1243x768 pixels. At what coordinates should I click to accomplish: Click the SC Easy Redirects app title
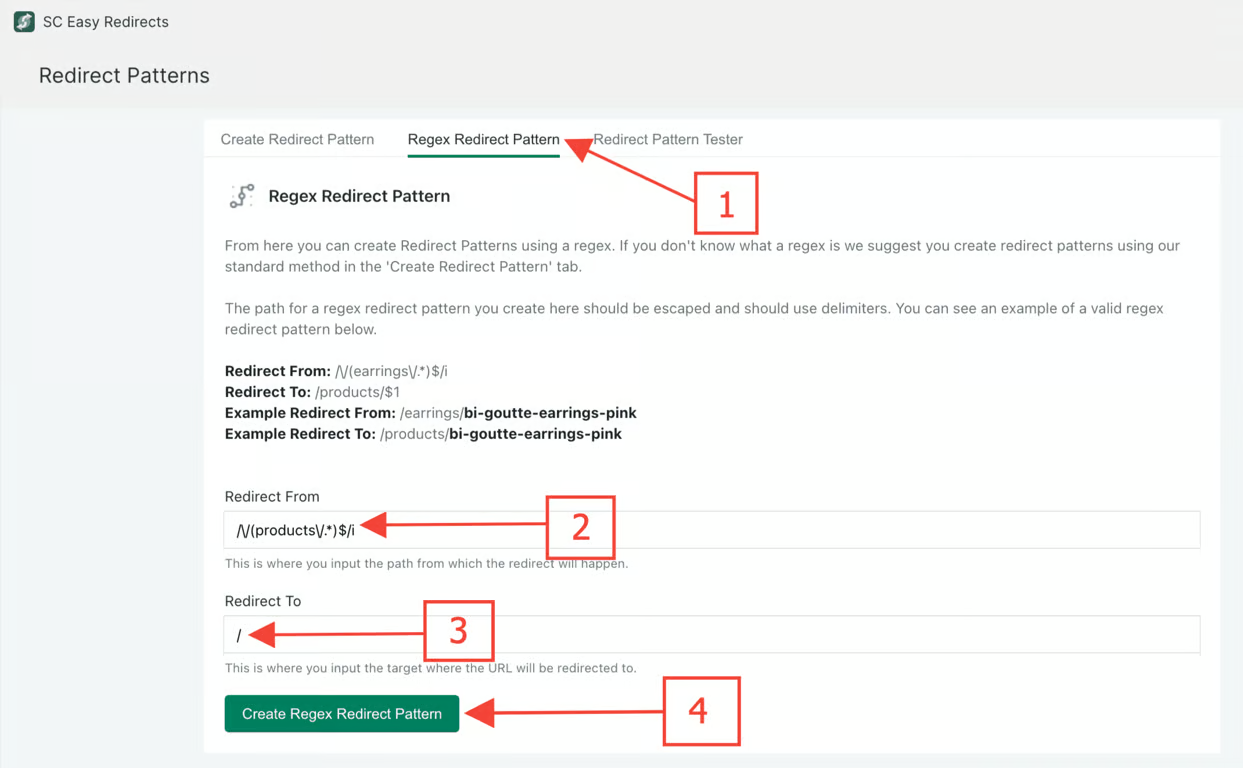[105, 22]
